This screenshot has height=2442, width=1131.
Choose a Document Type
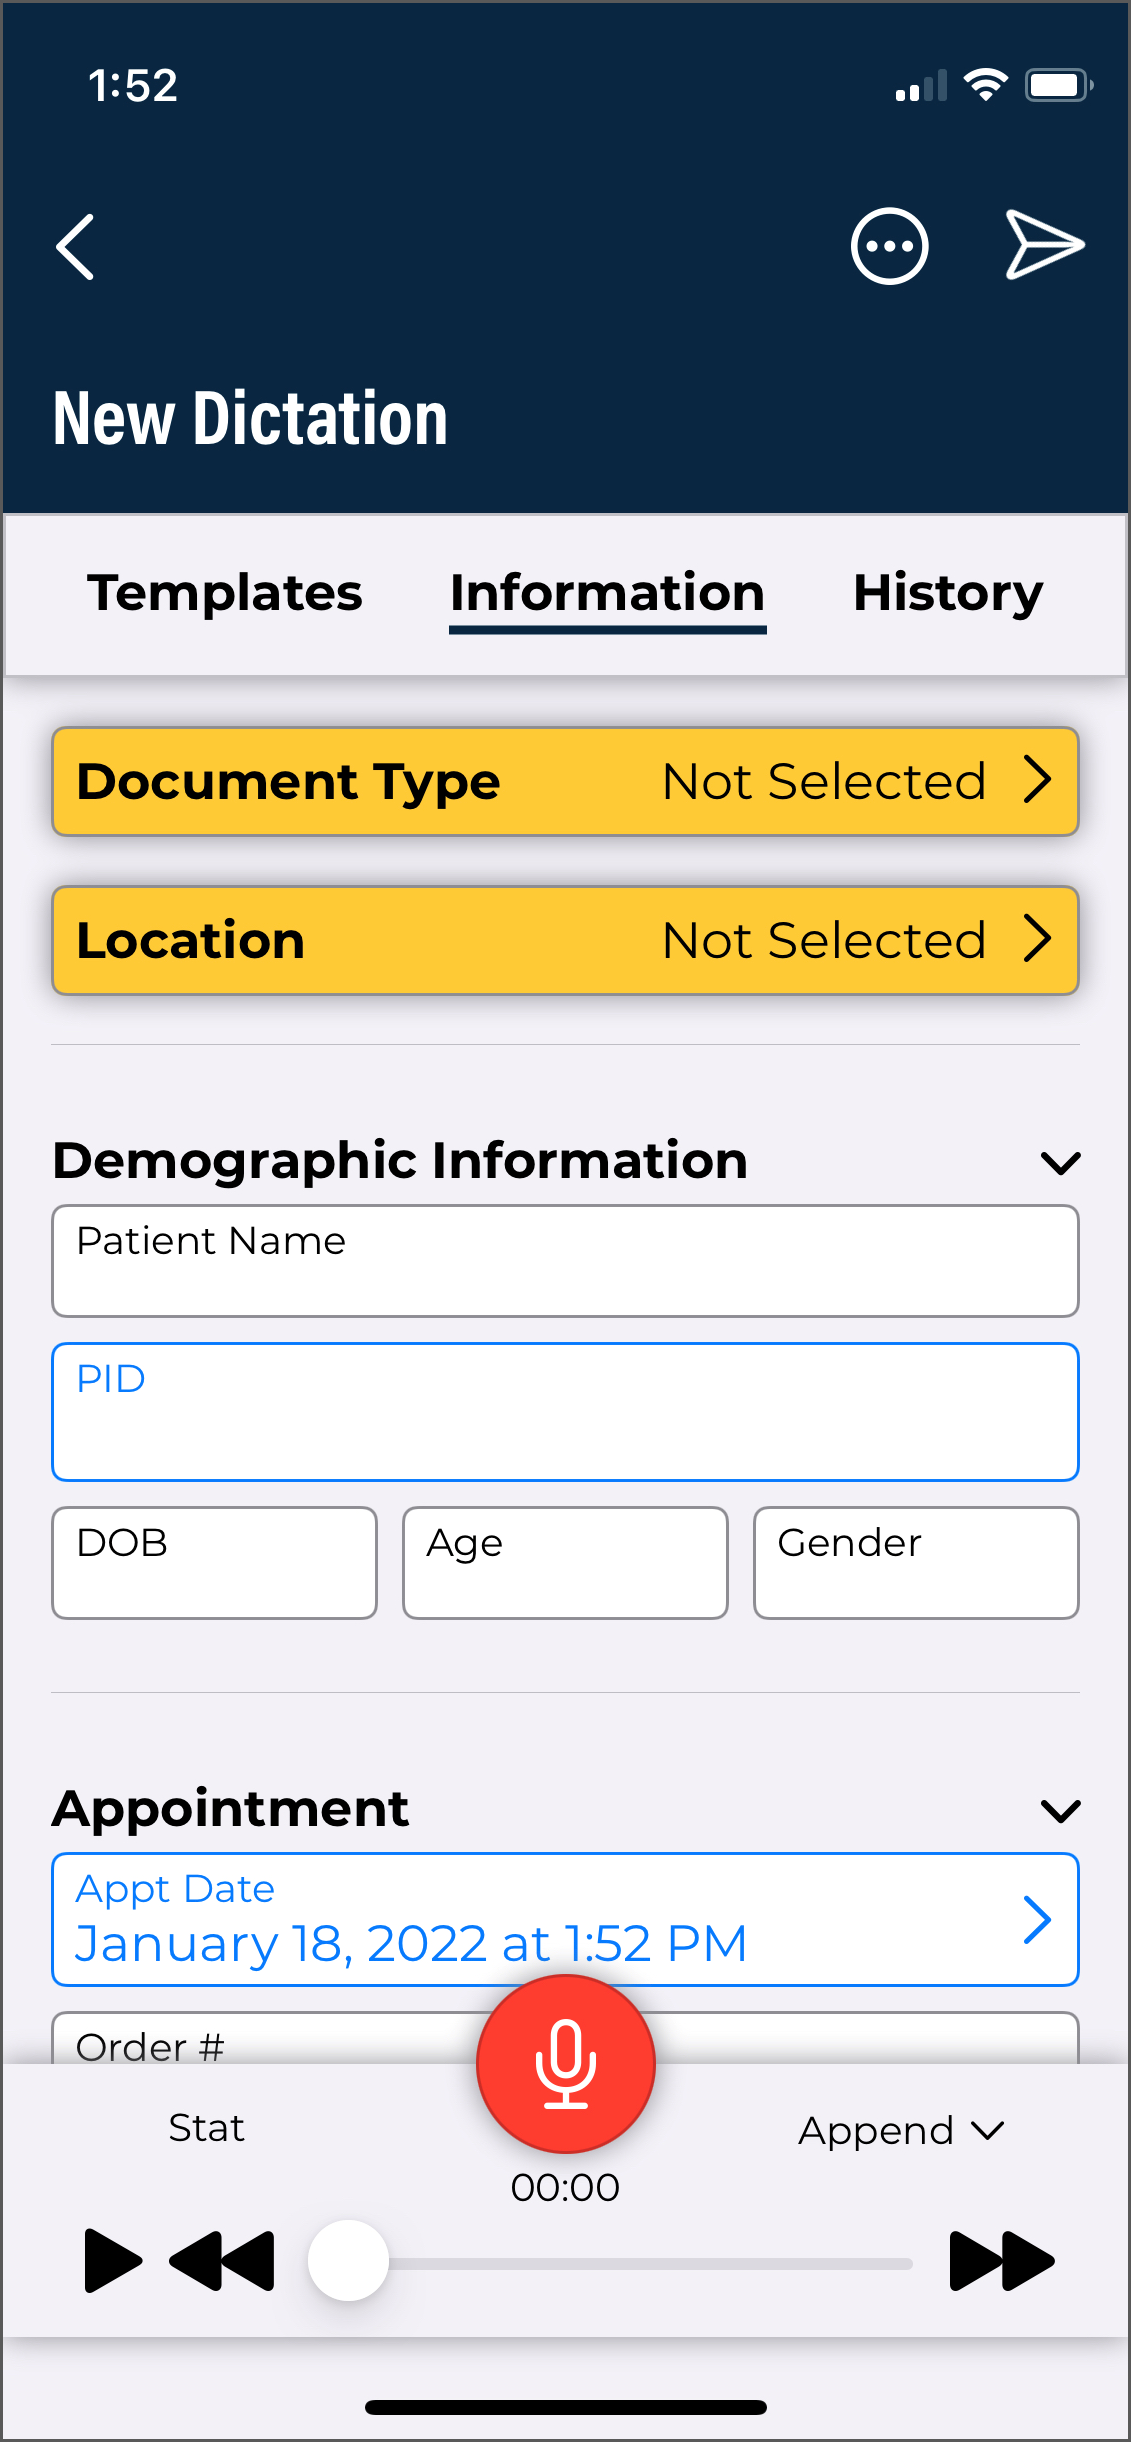[565, 781]
